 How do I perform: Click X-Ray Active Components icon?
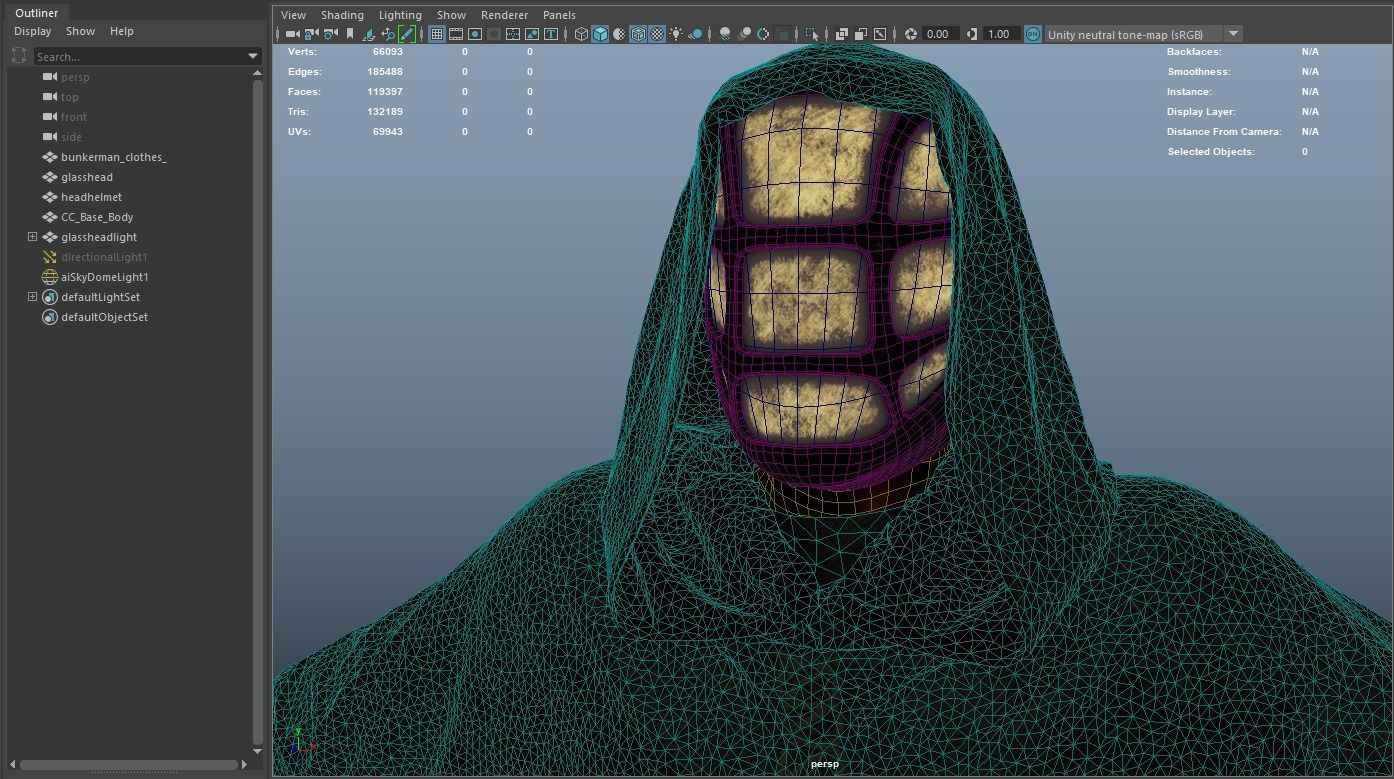point(861,34)
